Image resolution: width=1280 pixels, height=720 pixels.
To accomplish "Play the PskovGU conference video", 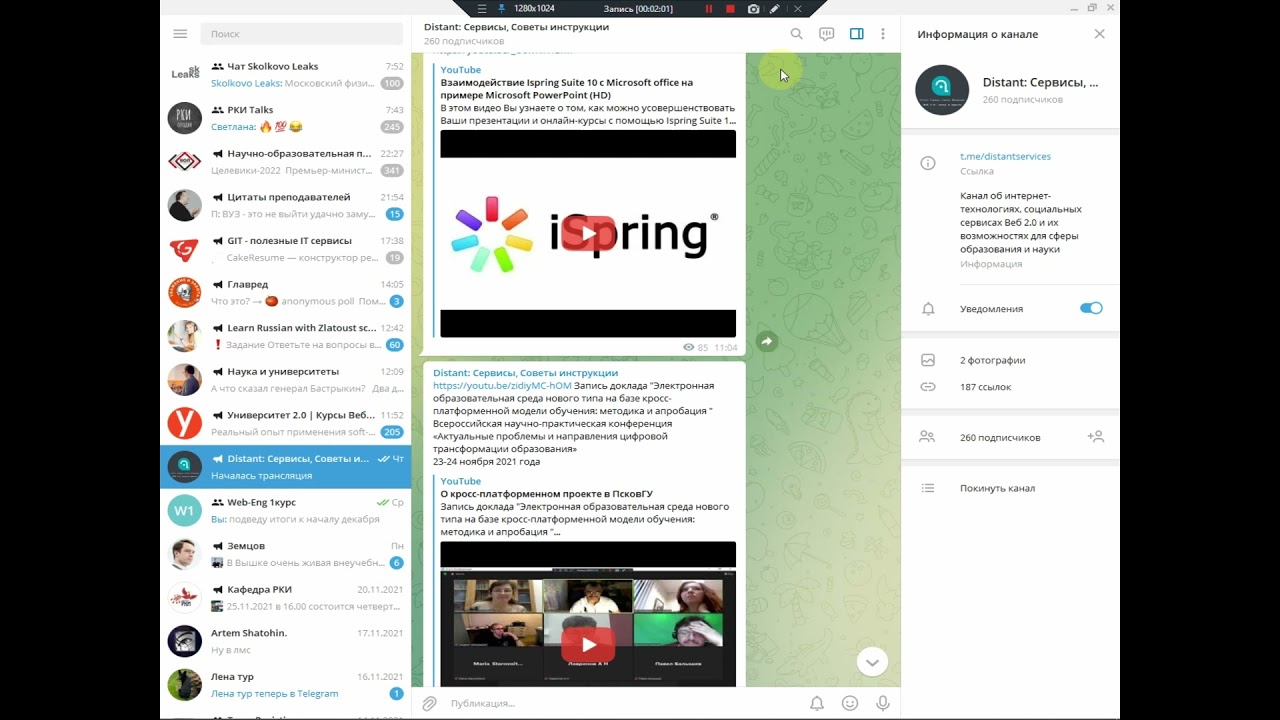I will pos(588,645).
